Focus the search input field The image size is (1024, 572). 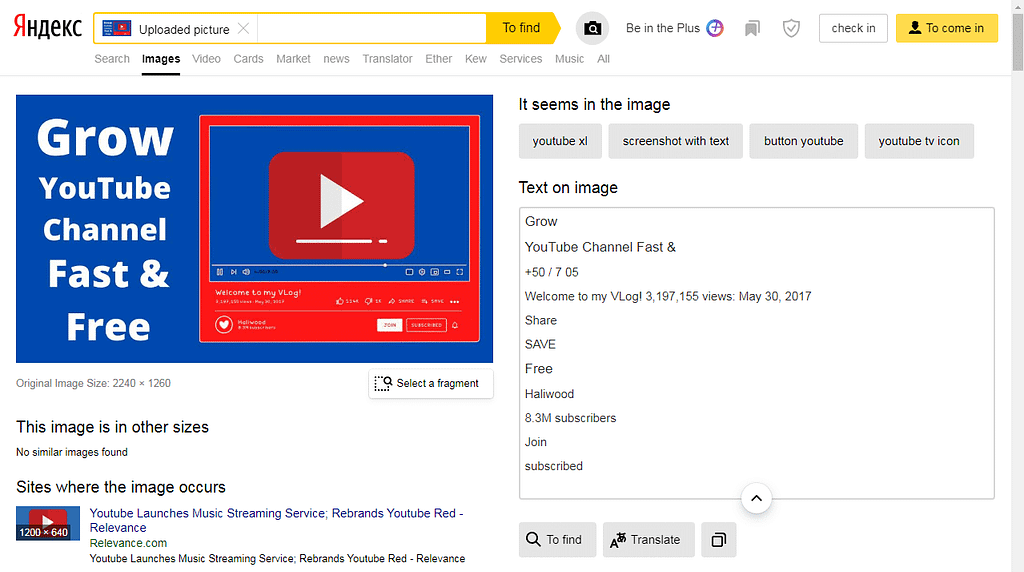tap(371, 29)
